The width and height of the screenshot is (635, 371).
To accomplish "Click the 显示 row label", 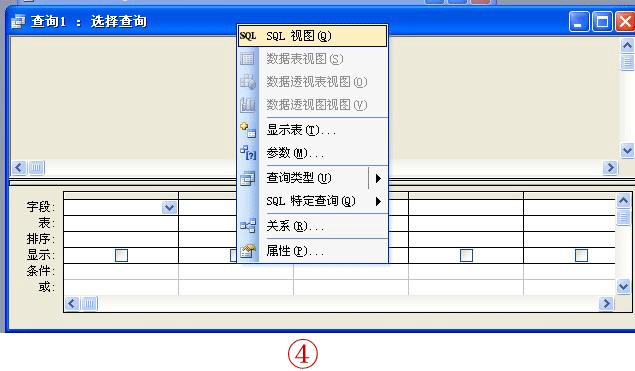I will pyautogui.click(x=41, y=255).
